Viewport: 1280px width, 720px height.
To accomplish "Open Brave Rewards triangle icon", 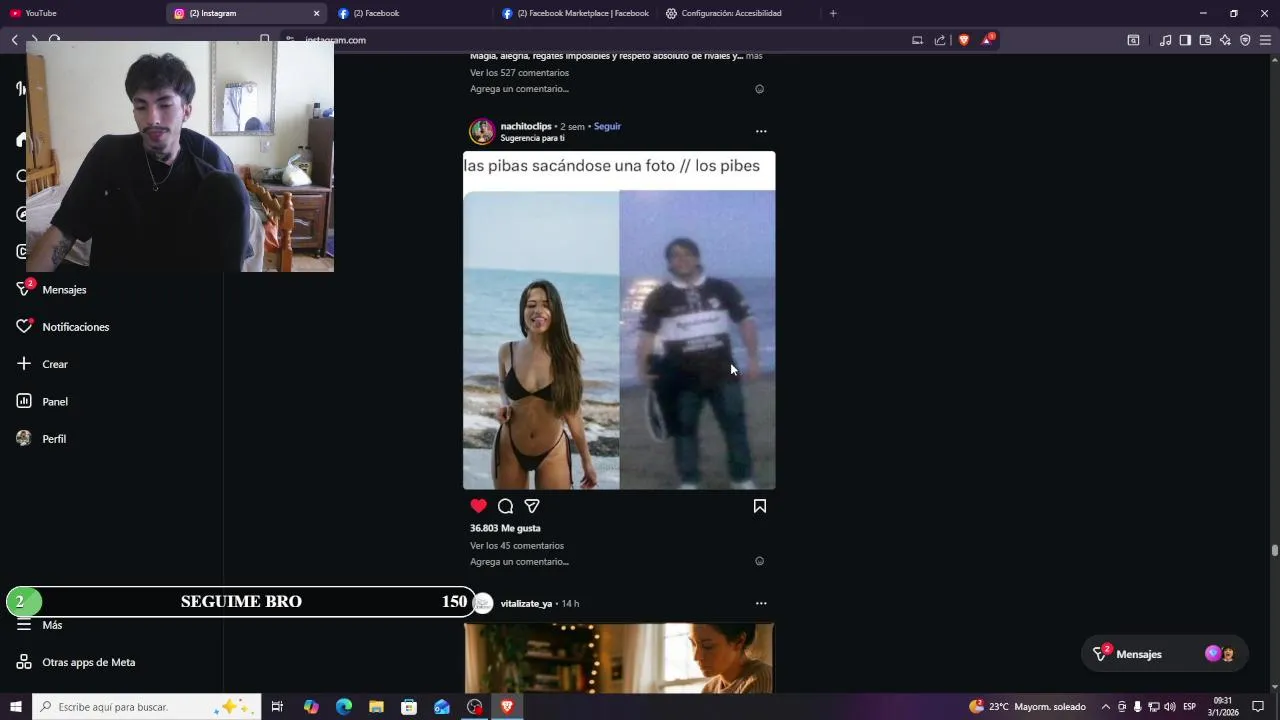I will [x=988, y=40].
